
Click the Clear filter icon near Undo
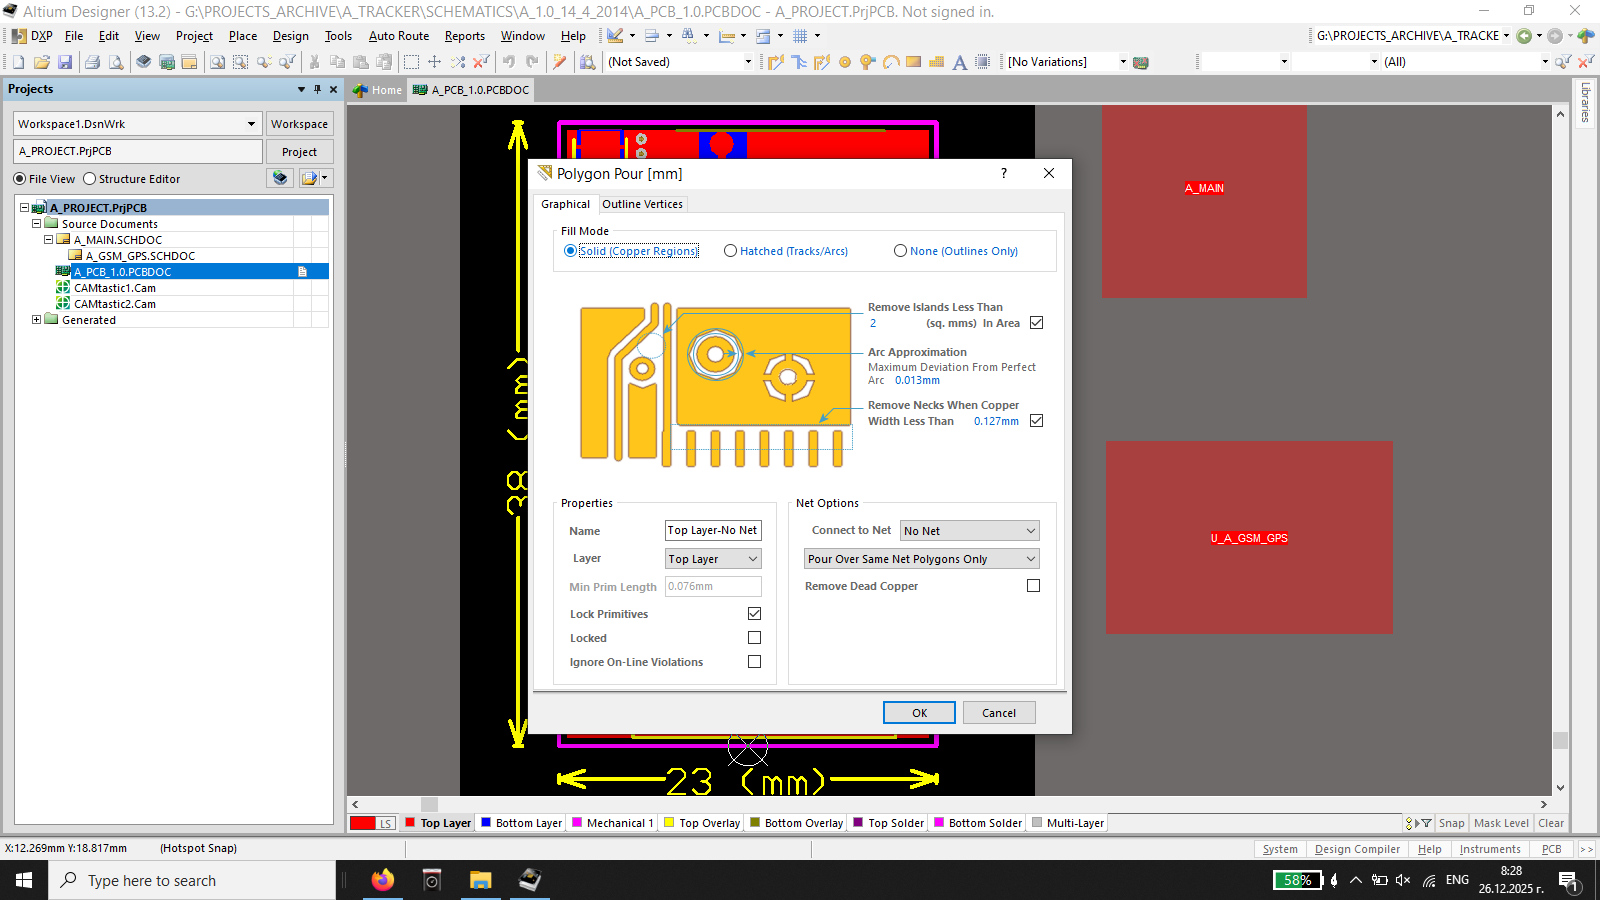coord(481,62)
